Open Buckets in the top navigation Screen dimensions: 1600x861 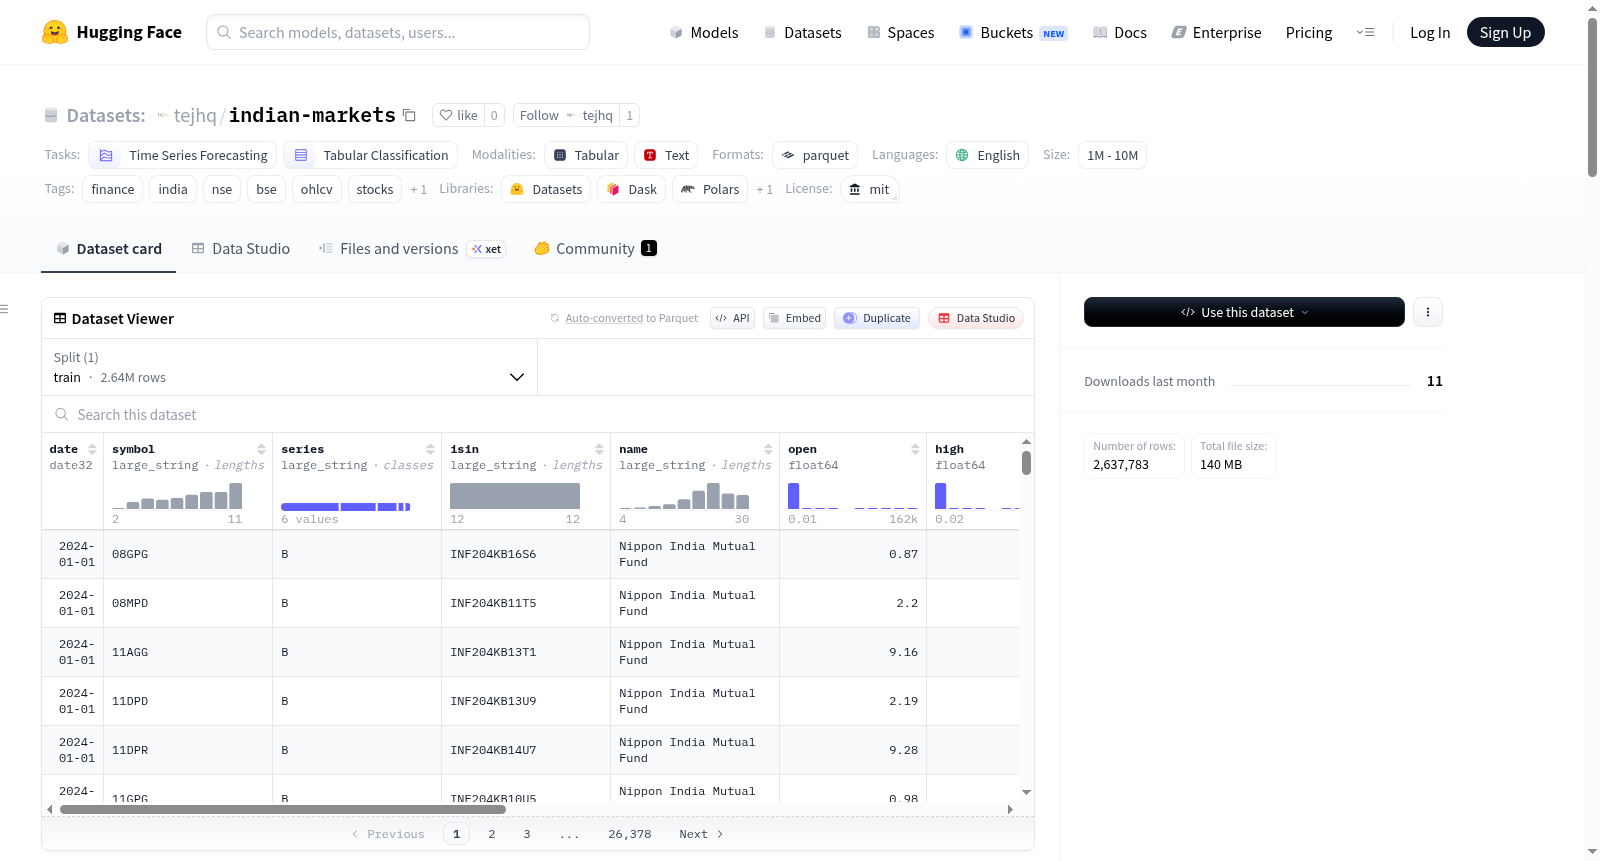point(1013,32)
